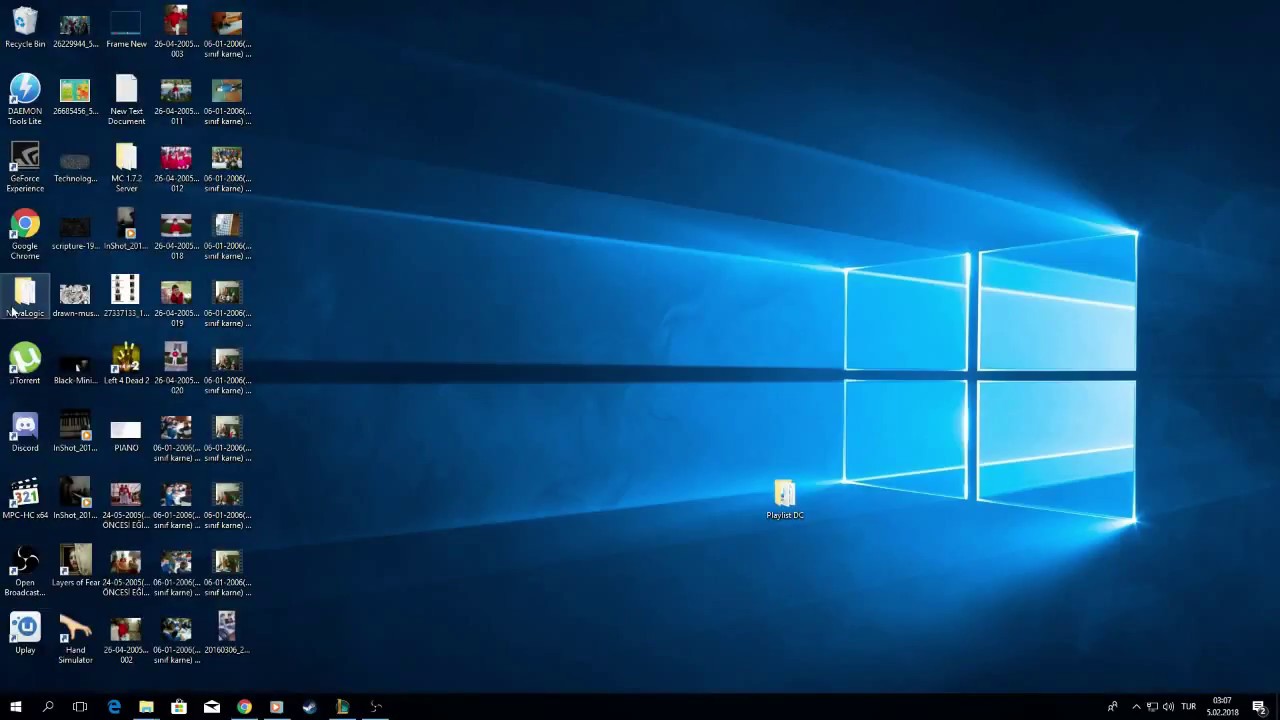Select the 20160306_2... image file
This screenshot has width=1280, height=720.
[x=227, y=634]
